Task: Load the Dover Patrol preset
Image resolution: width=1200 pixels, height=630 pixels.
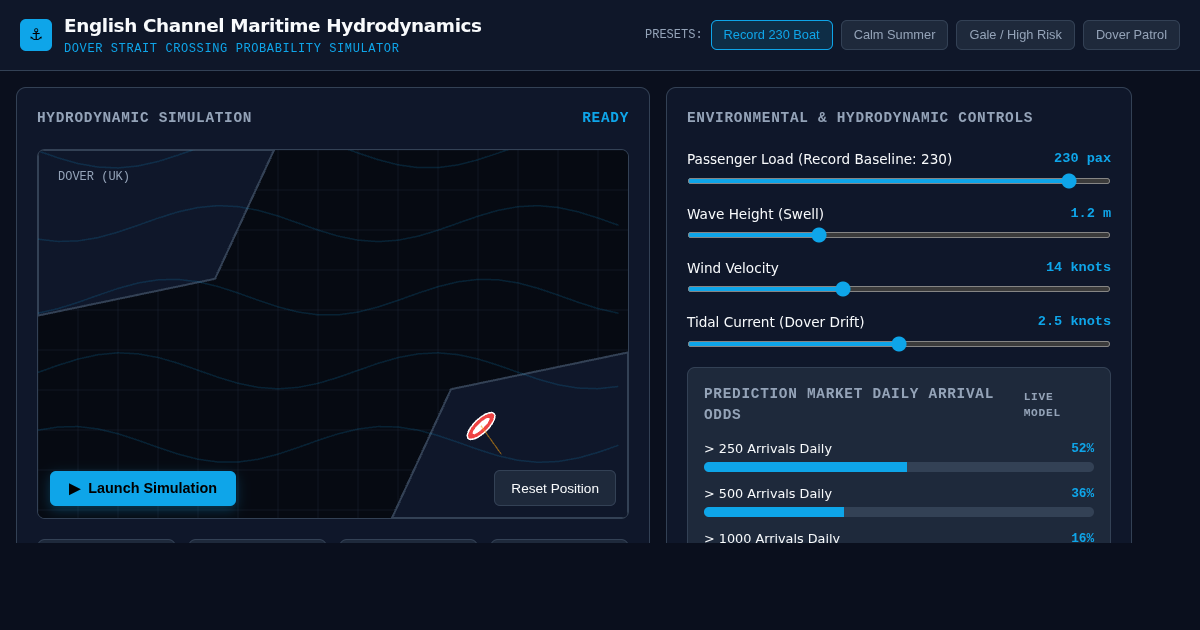Action: [1131, 35]
